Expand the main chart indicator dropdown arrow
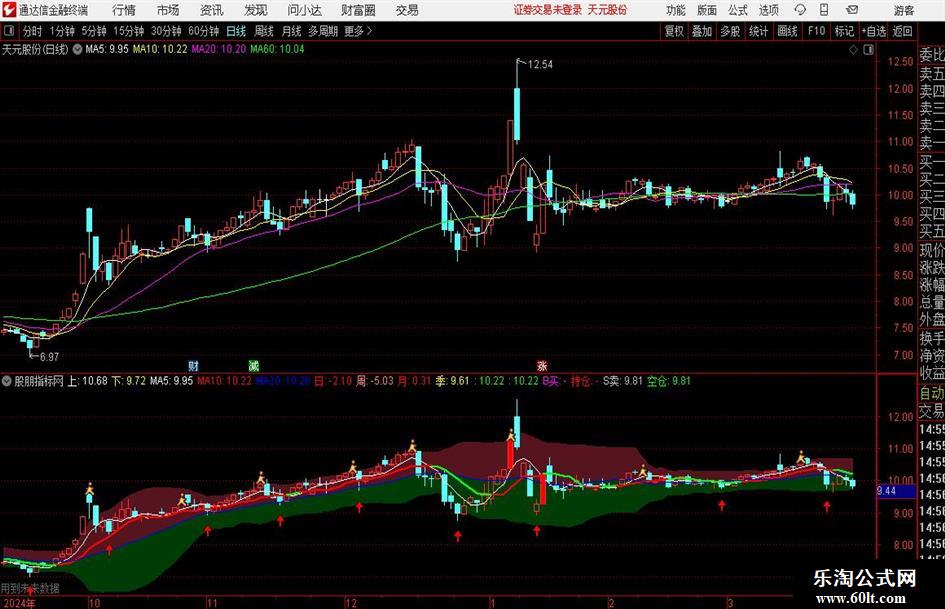Screen dimensions: 945x609 pos(78,49)
